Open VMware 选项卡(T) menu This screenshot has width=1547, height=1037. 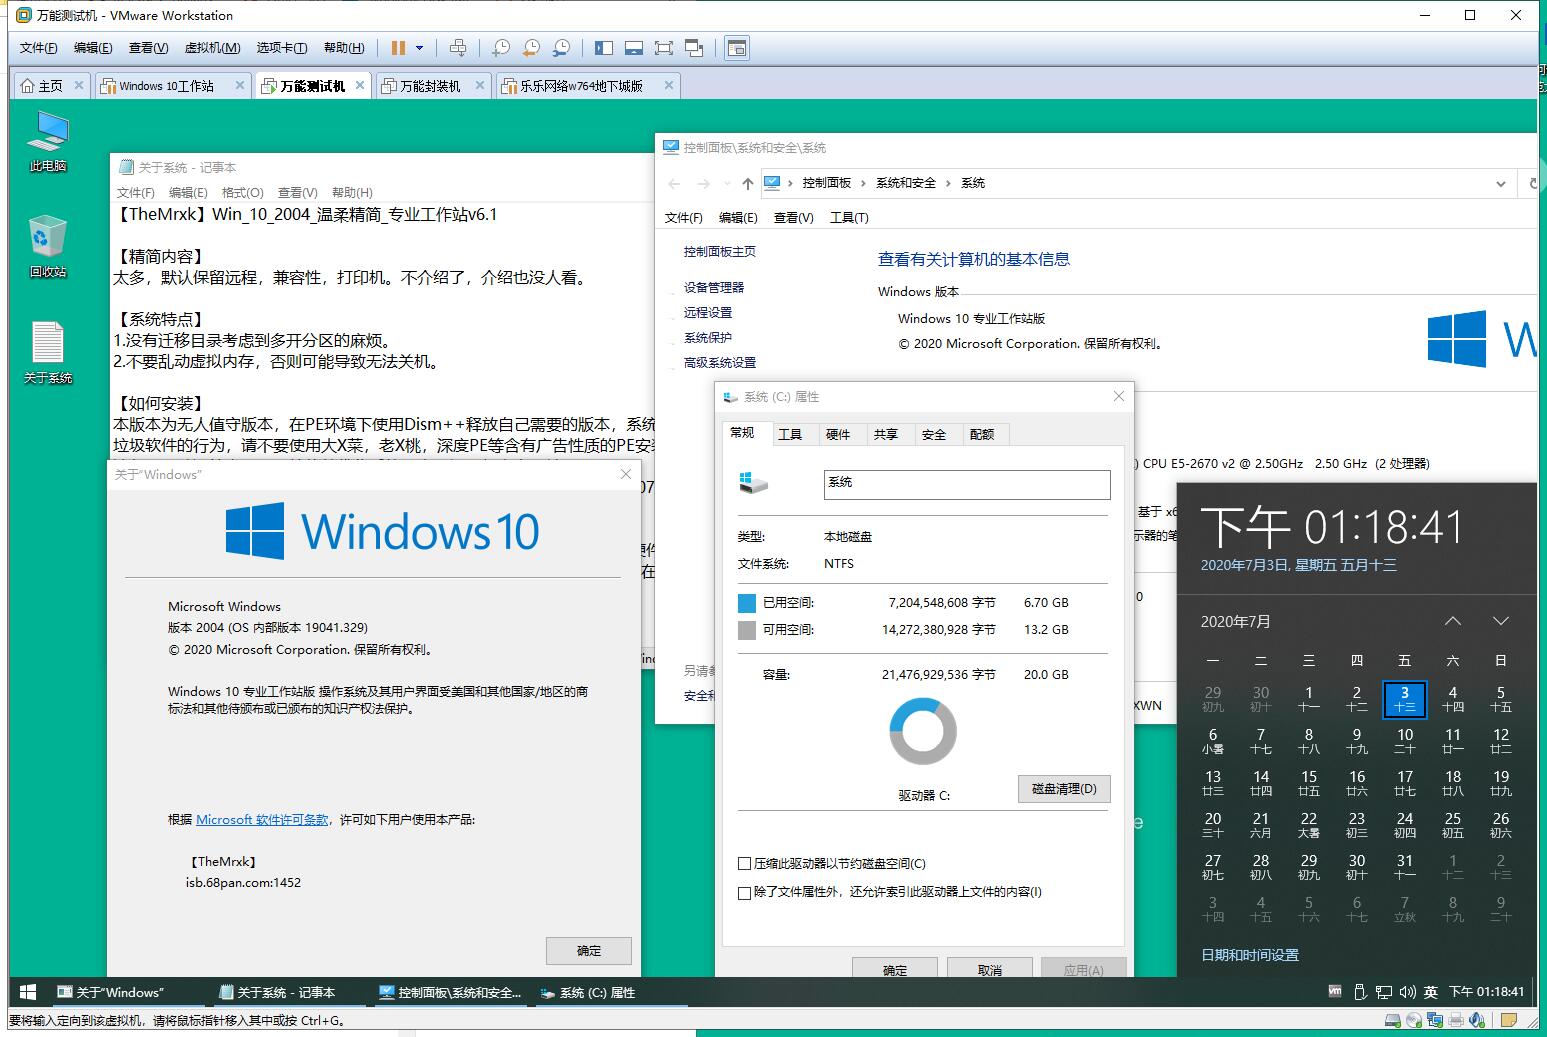coord(282,48)
